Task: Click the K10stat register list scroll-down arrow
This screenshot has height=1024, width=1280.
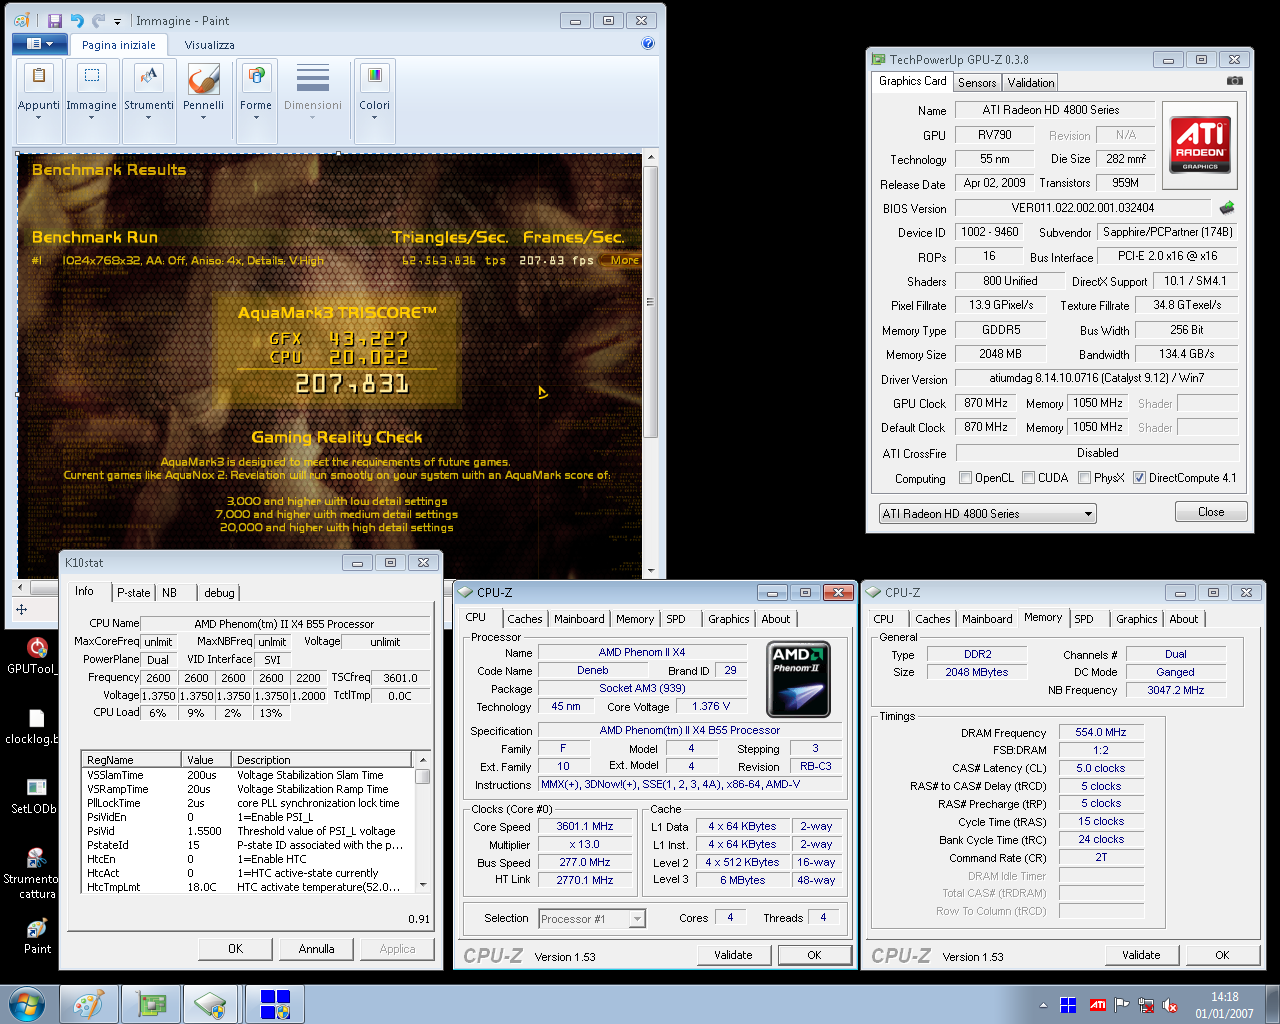Action: tap(423, 885)
